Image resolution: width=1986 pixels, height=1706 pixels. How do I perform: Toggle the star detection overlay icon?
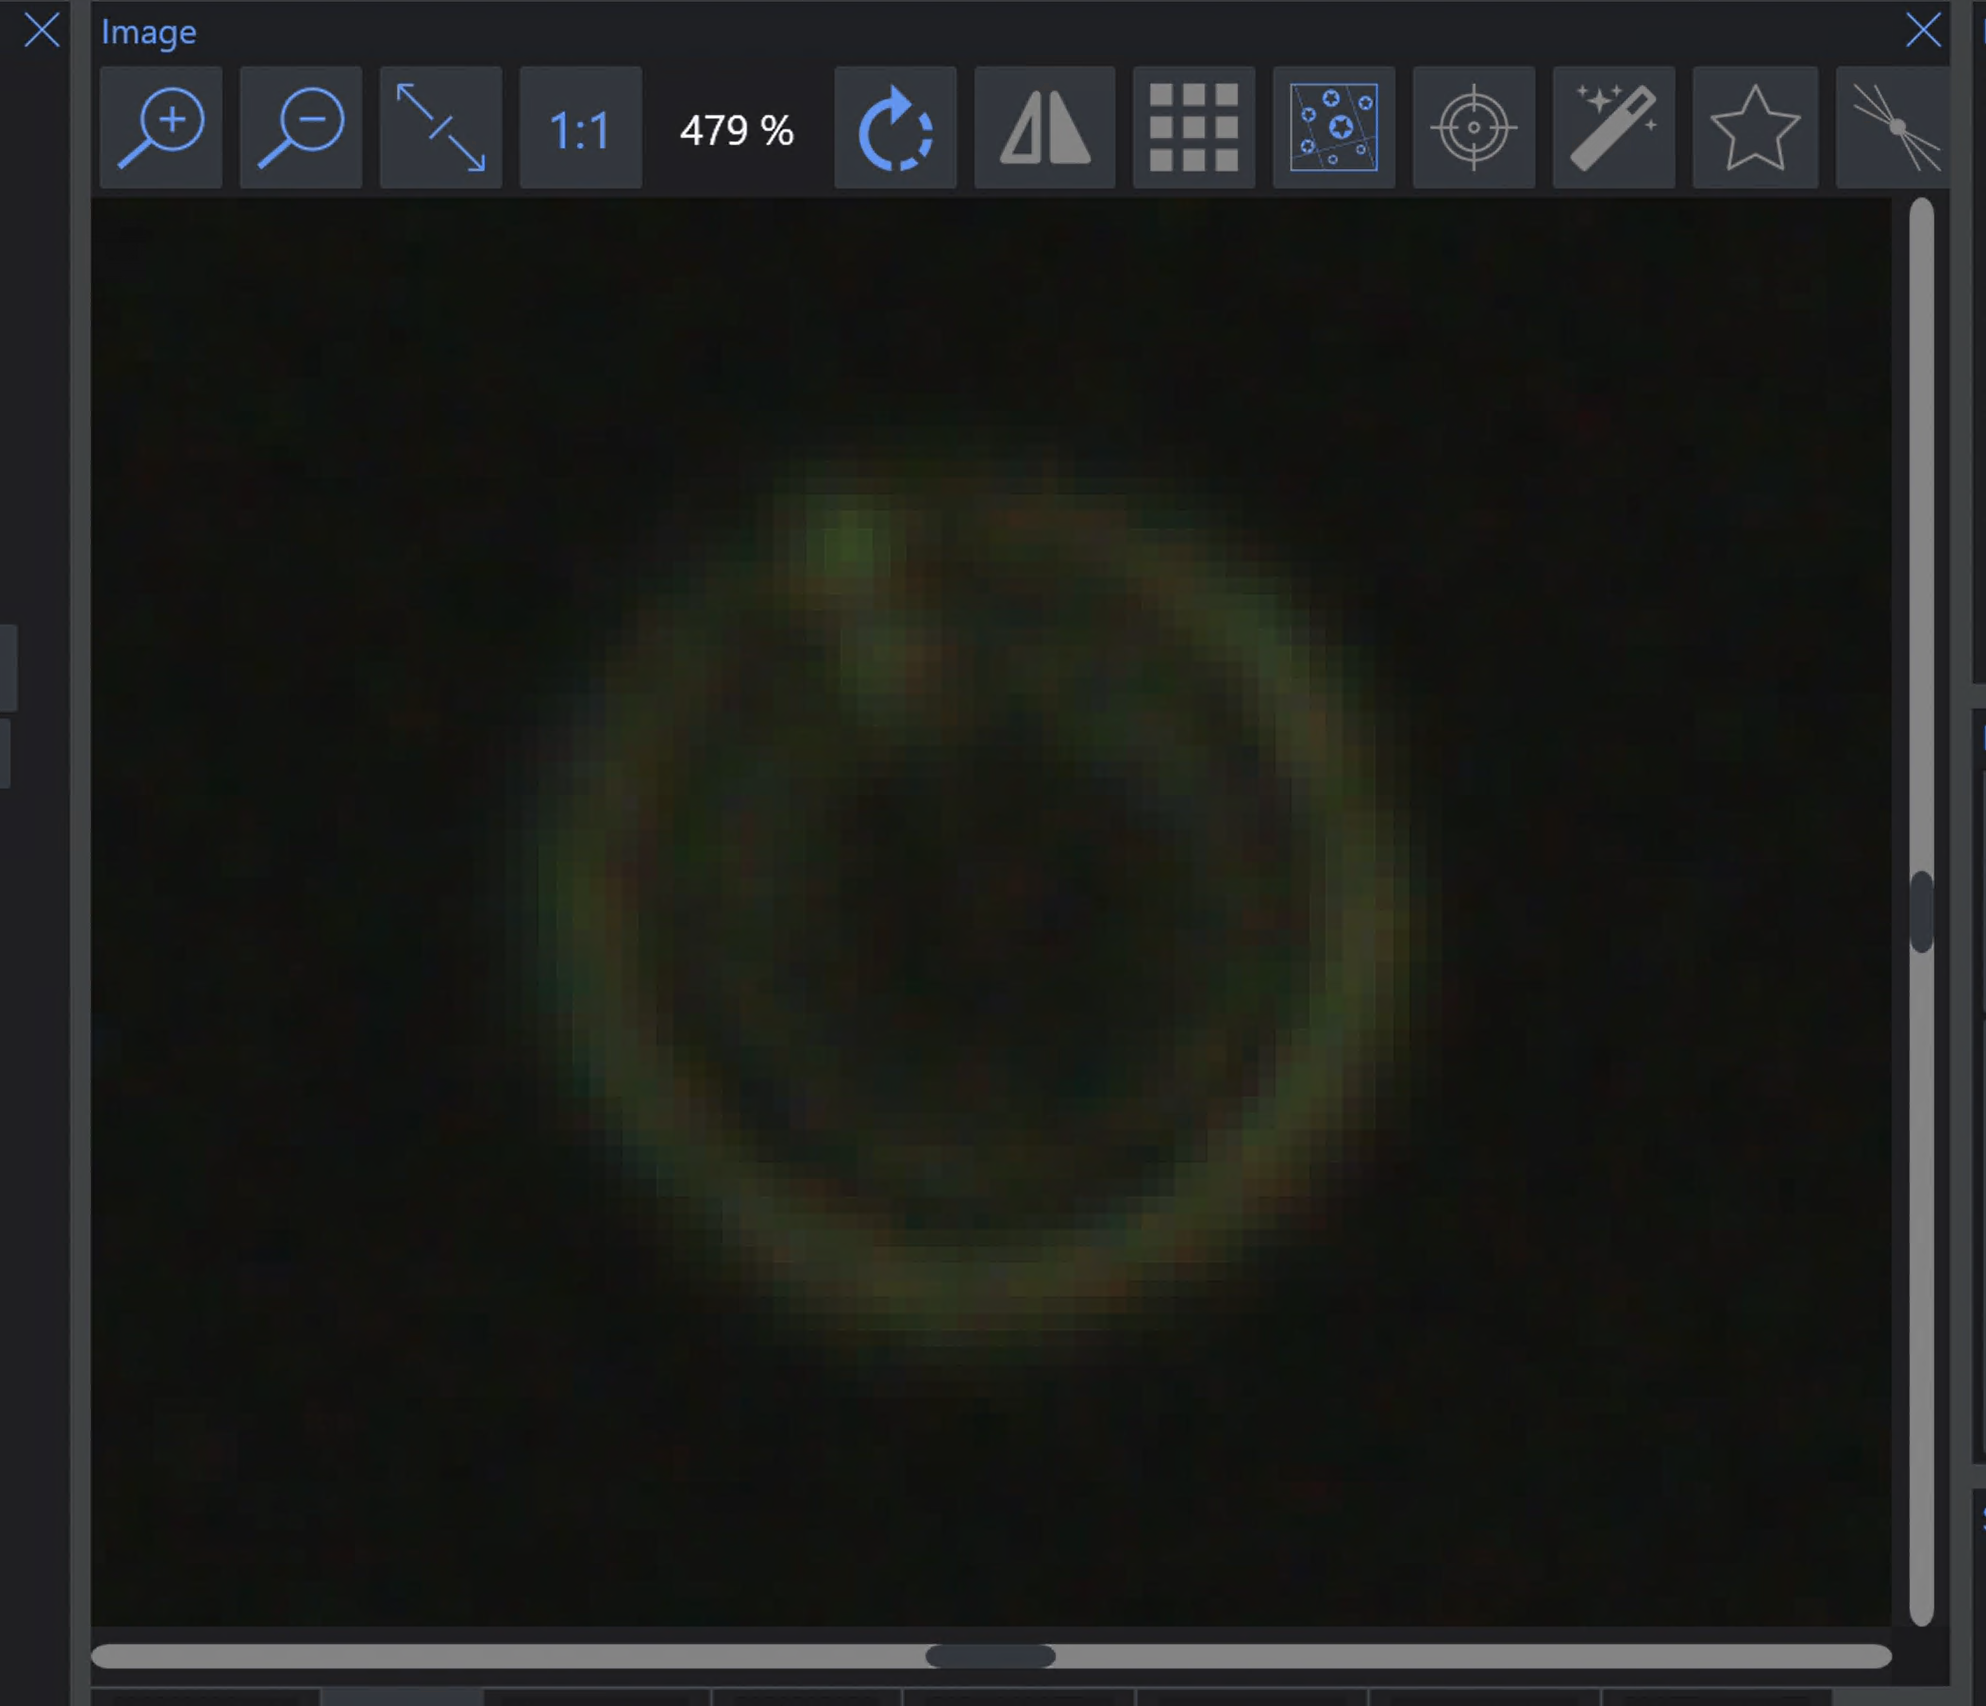point(1334,128)
